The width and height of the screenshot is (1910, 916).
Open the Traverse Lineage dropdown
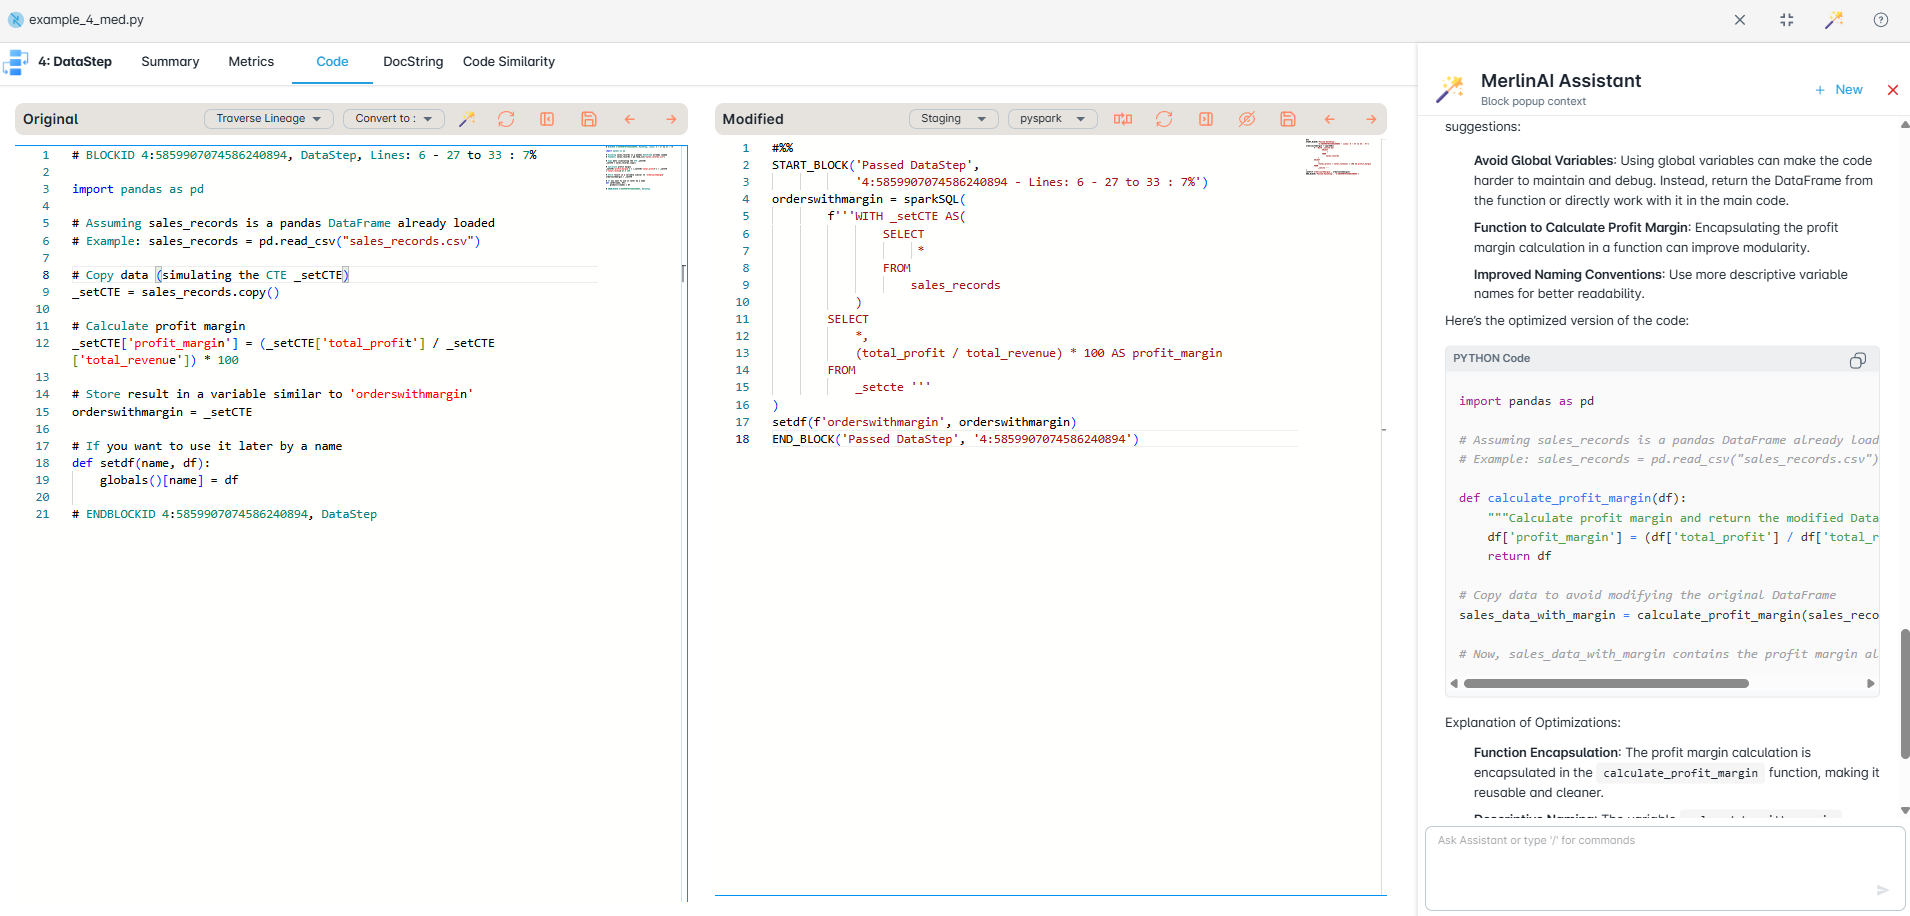[x=267, y=118]
